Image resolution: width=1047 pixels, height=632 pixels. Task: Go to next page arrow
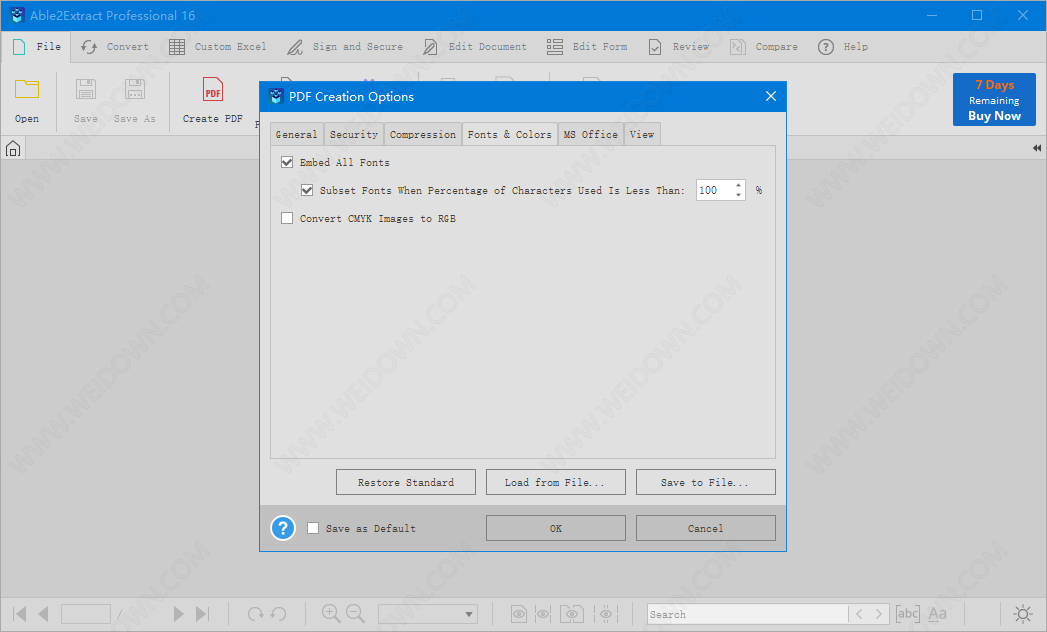[x=178, y=613]
